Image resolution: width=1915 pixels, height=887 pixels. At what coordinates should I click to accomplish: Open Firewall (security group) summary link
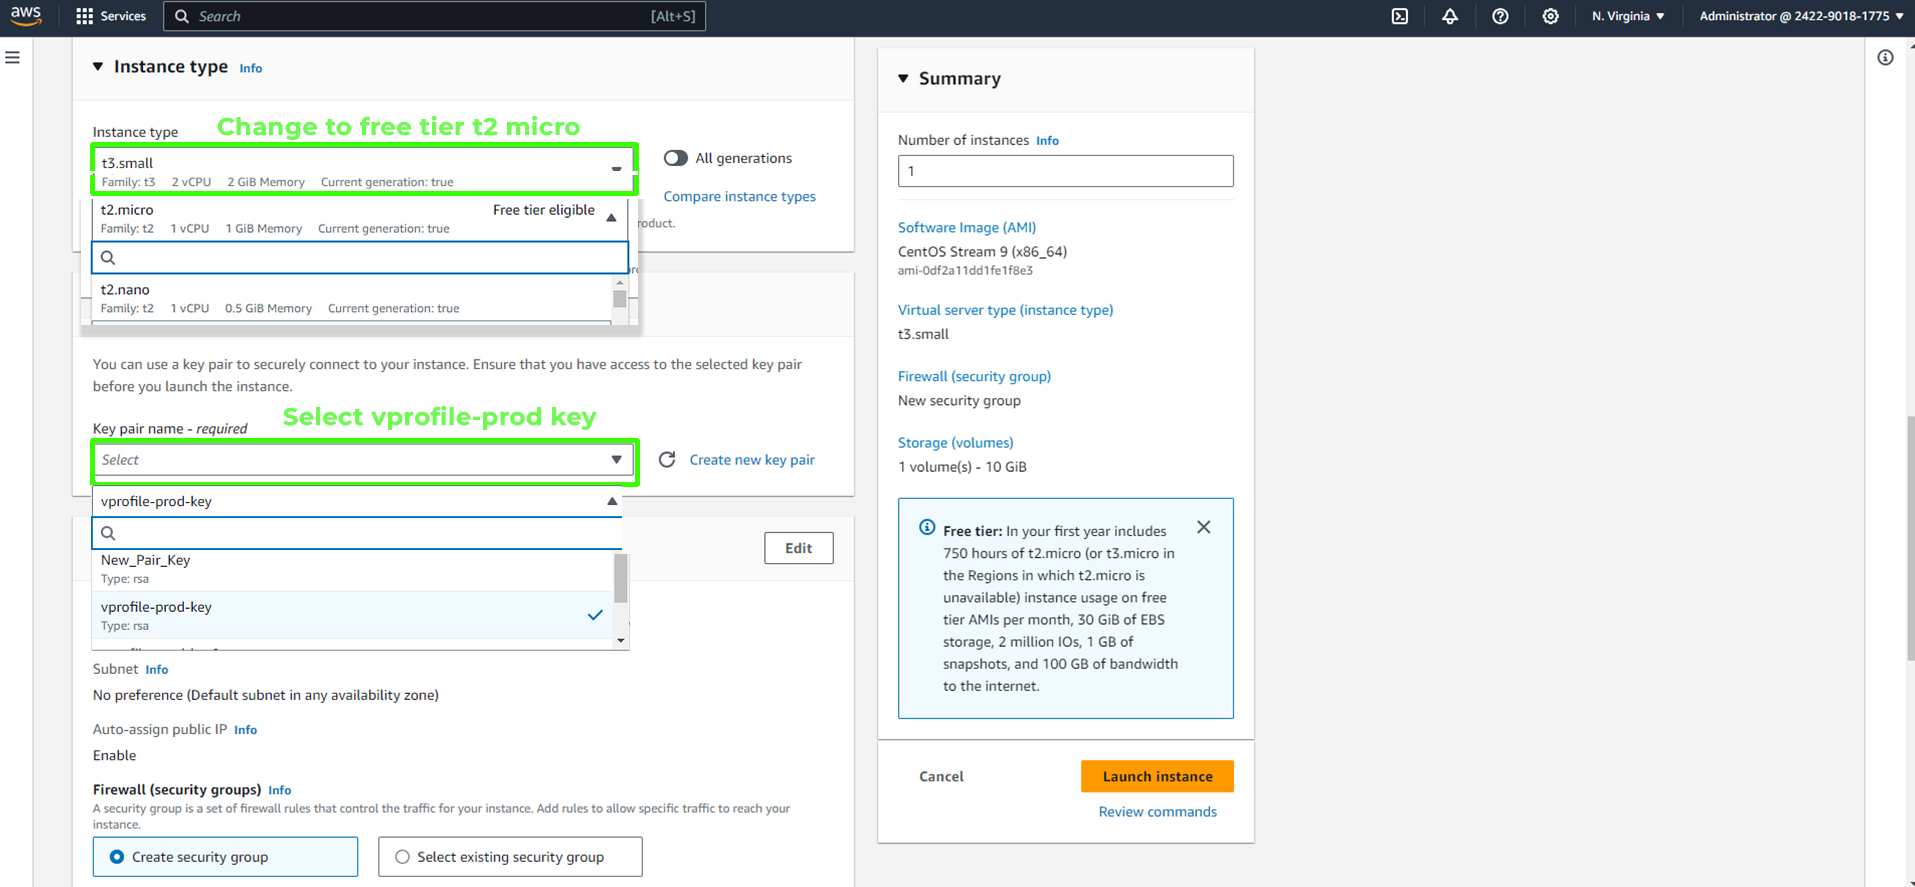pyautogui.click(x=974, y=376)
